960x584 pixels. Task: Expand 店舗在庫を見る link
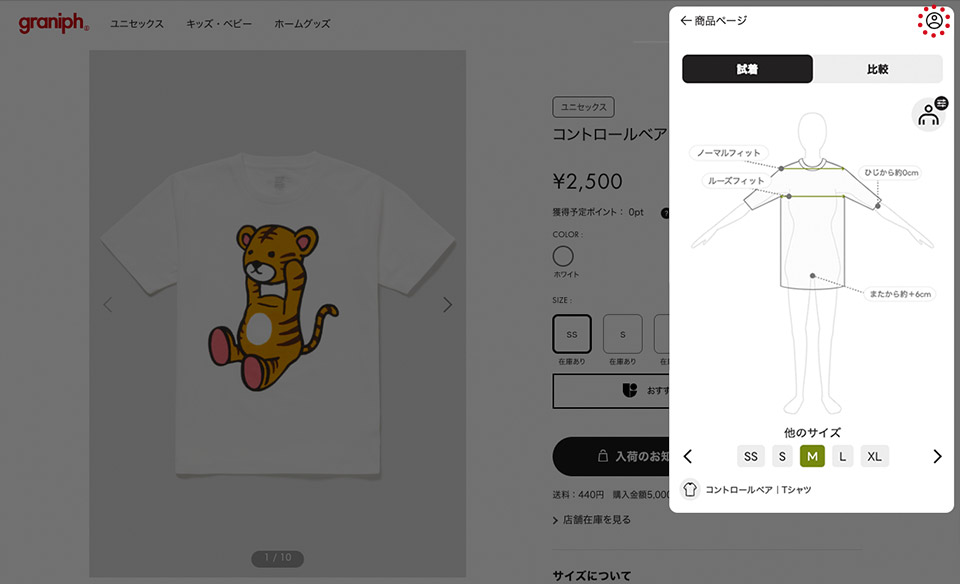click(591, 520)
